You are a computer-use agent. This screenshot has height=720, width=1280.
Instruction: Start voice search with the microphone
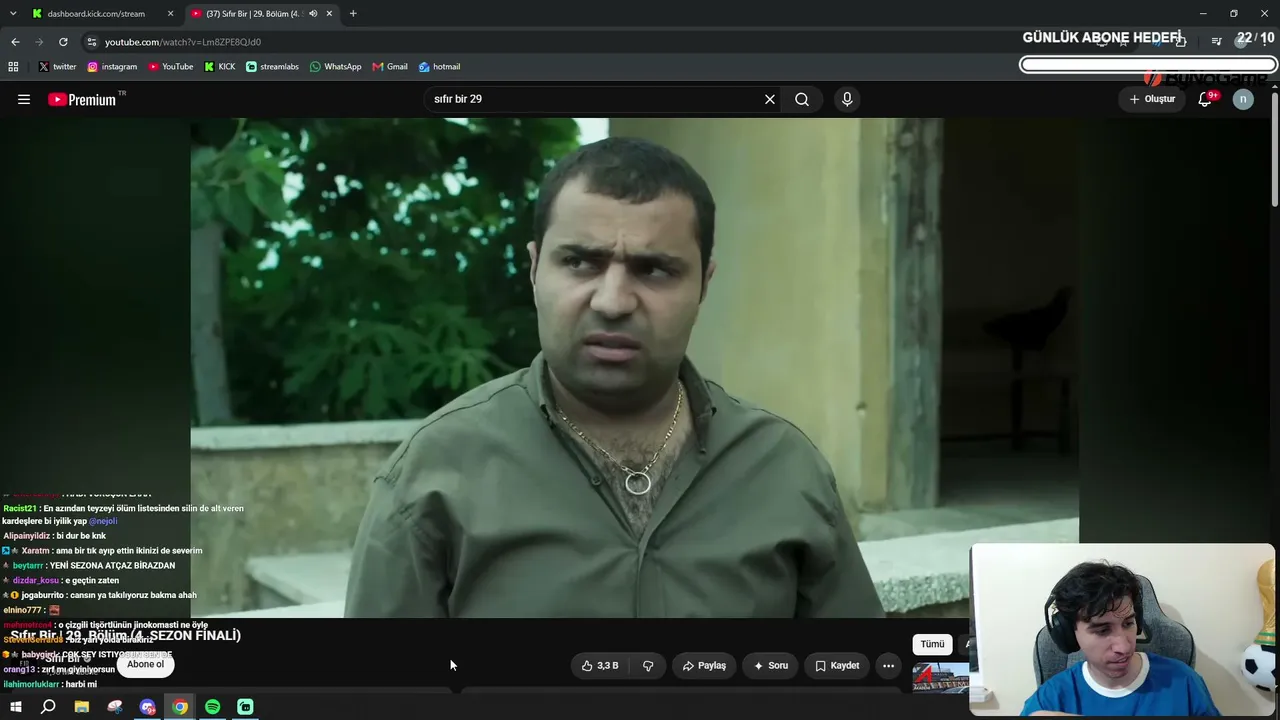click(x=847, y=99)
